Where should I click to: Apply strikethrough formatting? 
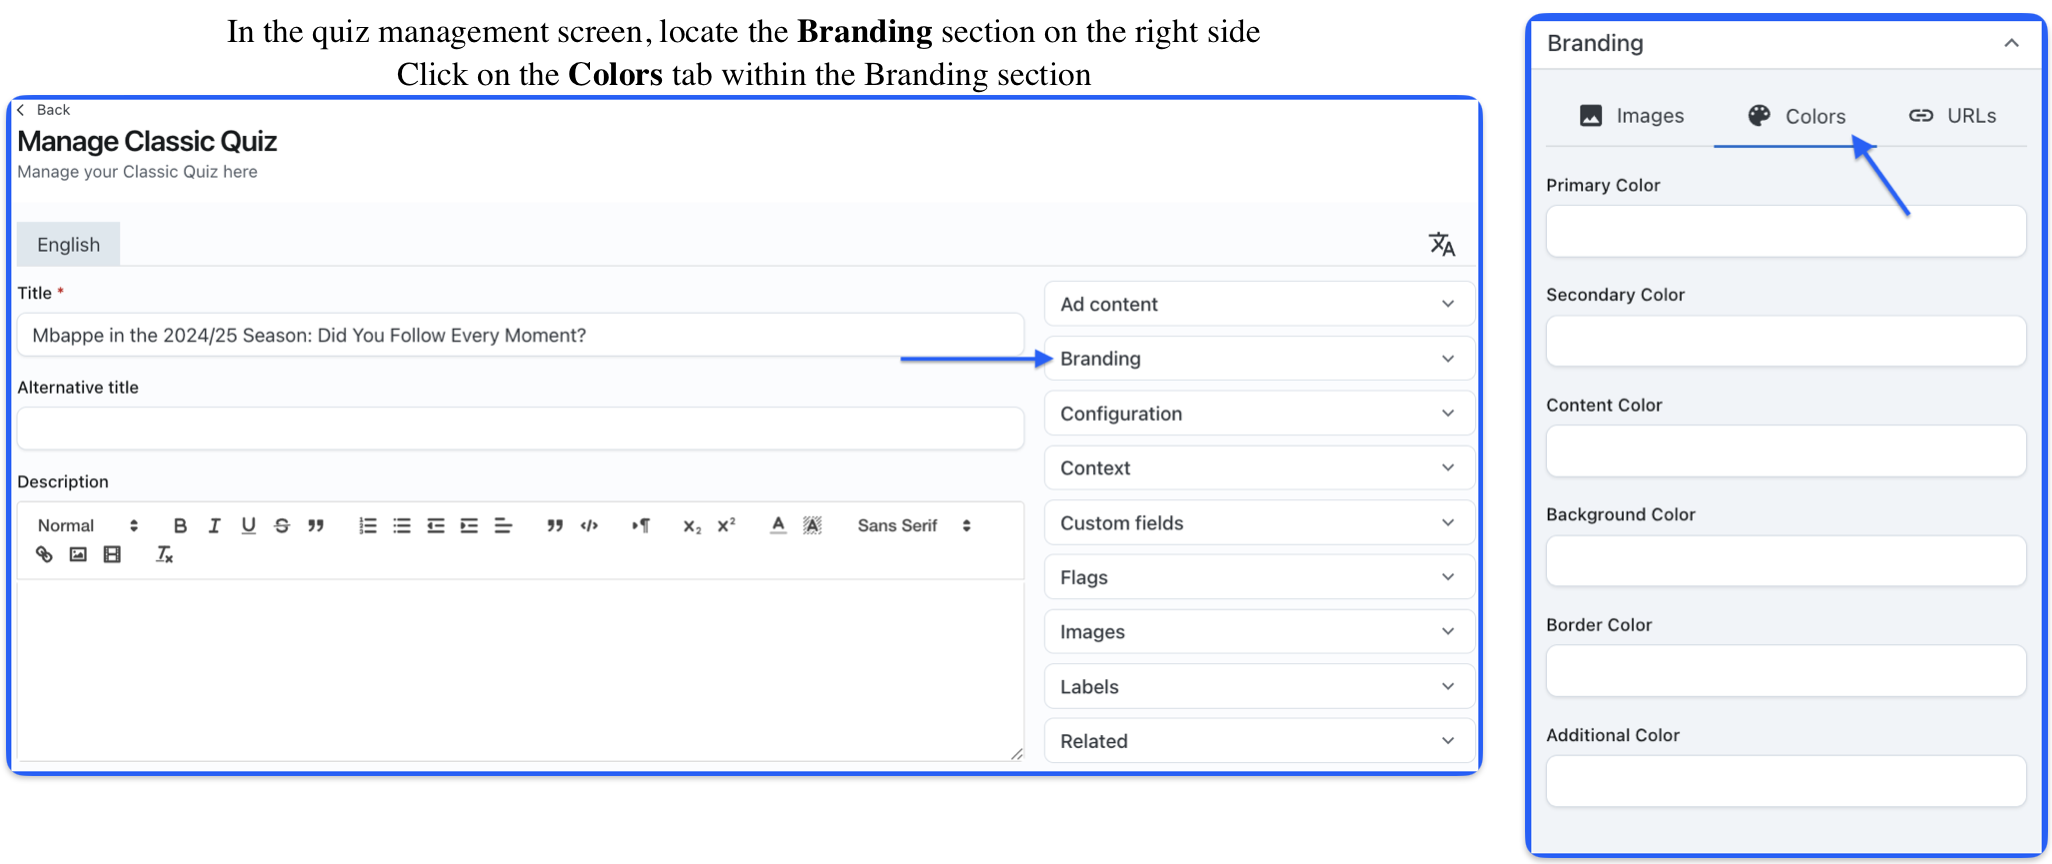pos(282,526)
